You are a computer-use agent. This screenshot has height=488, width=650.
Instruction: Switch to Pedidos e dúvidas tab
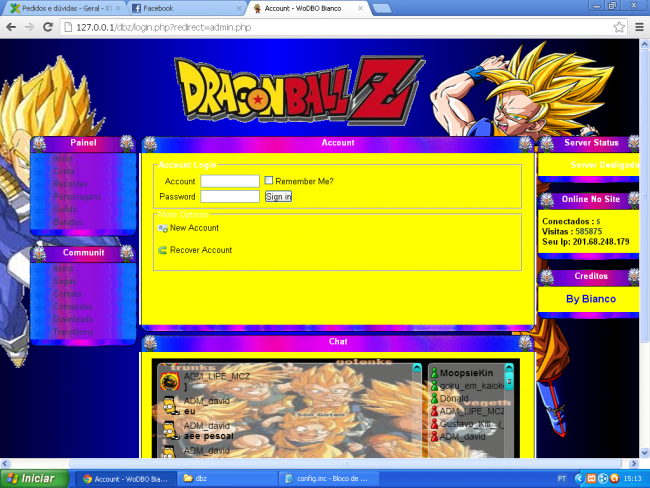(x=60, y=8)
